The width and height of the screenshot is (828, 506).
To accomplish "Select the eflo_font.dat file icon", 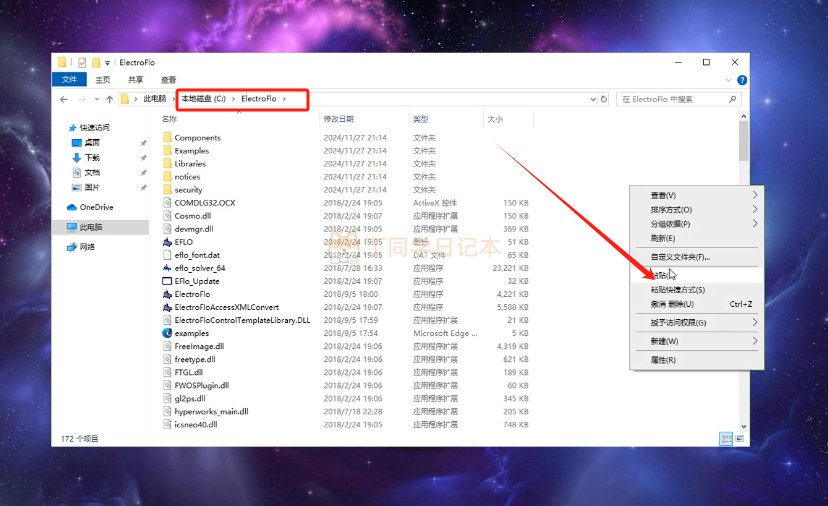I will tap(167, 255).
